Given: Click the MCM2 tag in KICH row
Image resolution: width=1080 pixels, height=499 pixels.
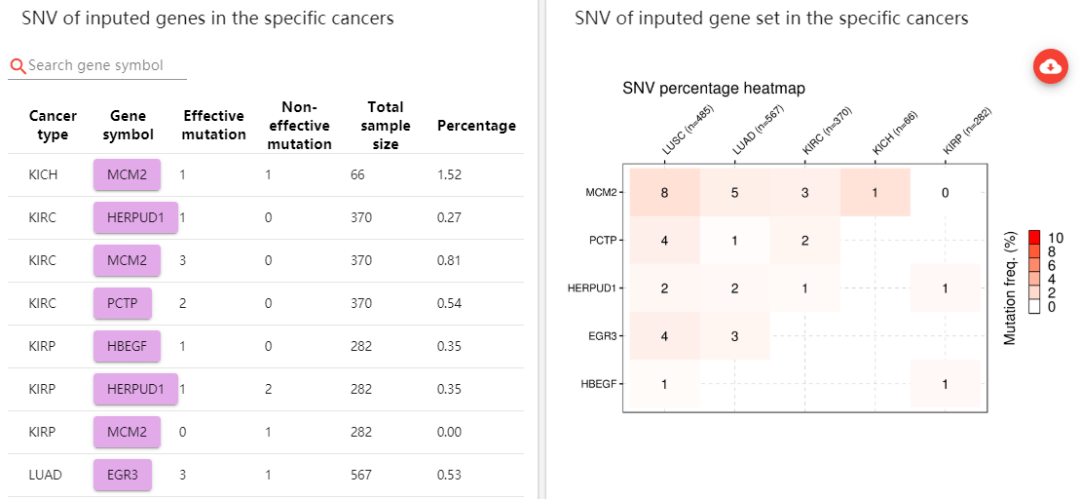Looking at the screenshot, I should [x=127, y=175].
